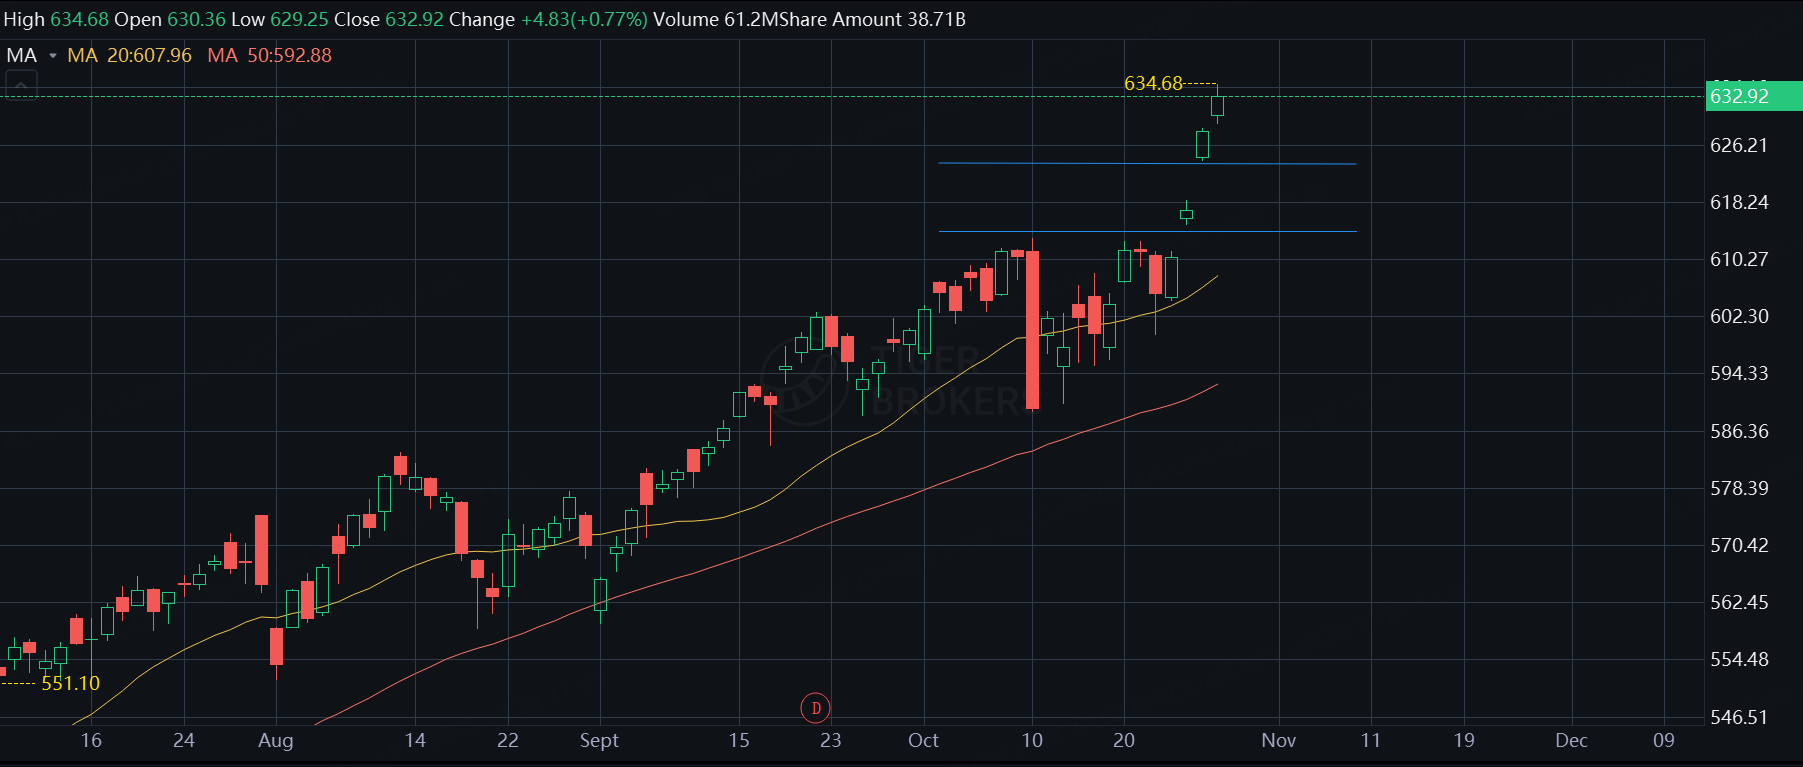Click the Sept label on date axis
The image size is (1803, 767).
(599, 741)
